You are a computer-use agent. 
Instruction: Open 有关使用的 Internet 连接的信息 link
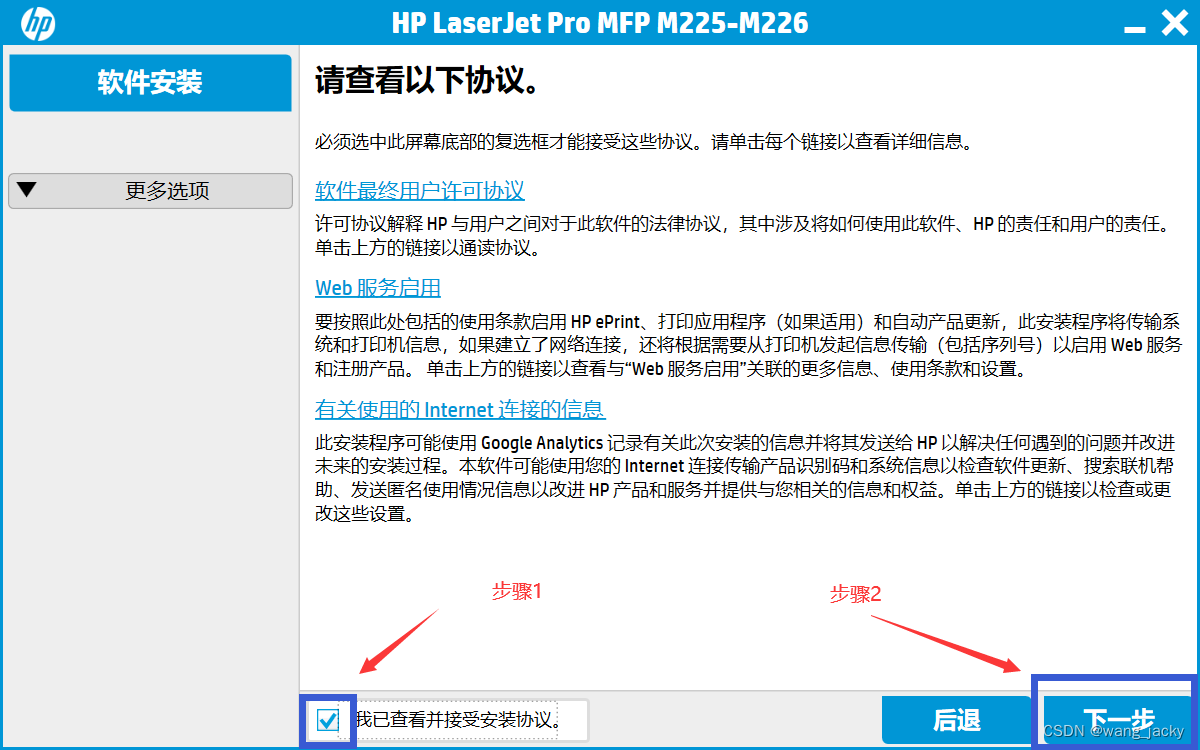[x=460, y=410]
